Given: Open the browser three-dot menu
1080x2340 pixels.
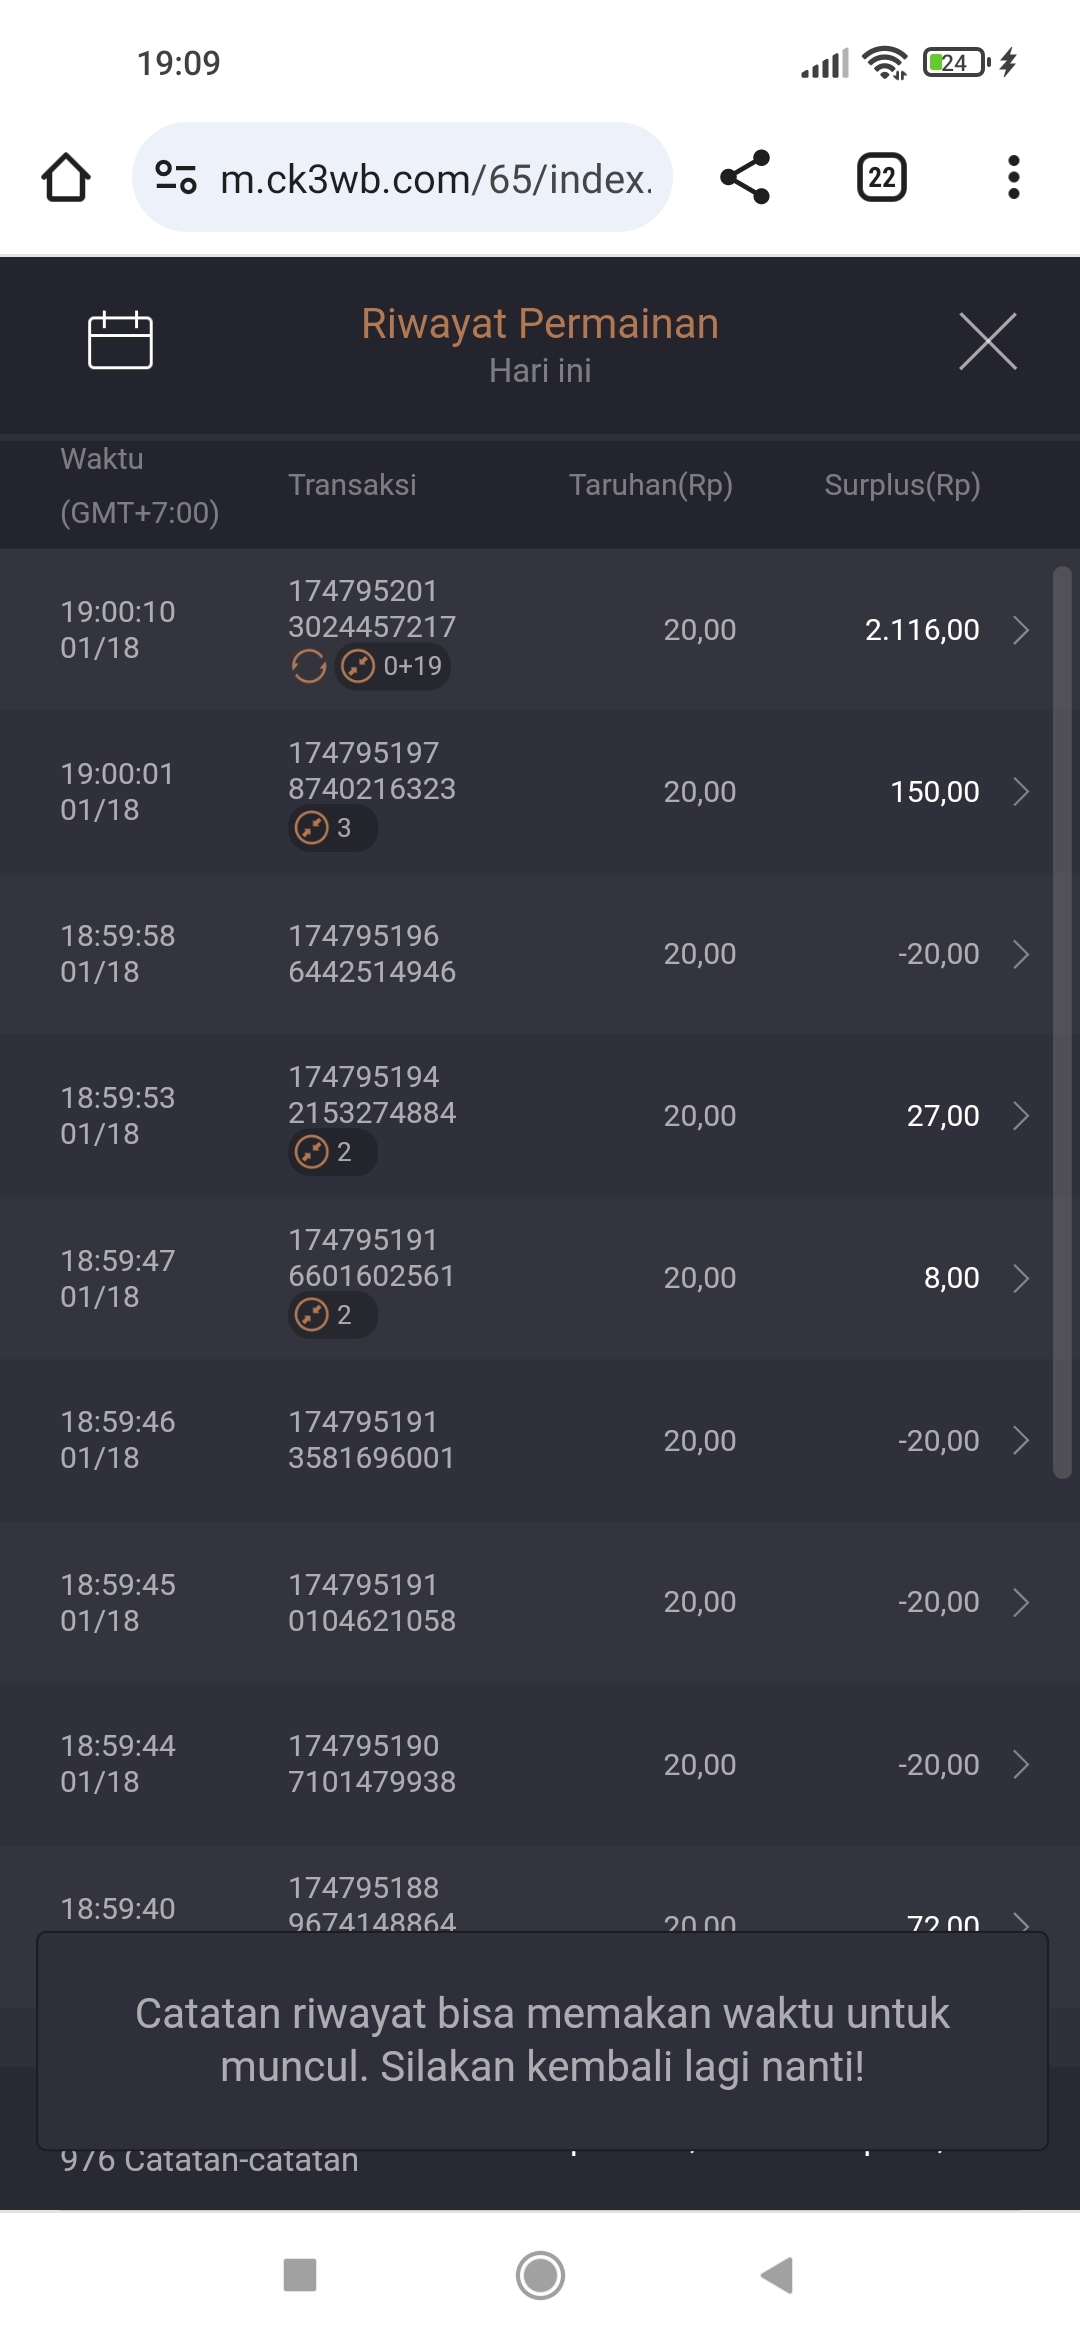Looking at the screenshot, I should [x=1013, y=178].
